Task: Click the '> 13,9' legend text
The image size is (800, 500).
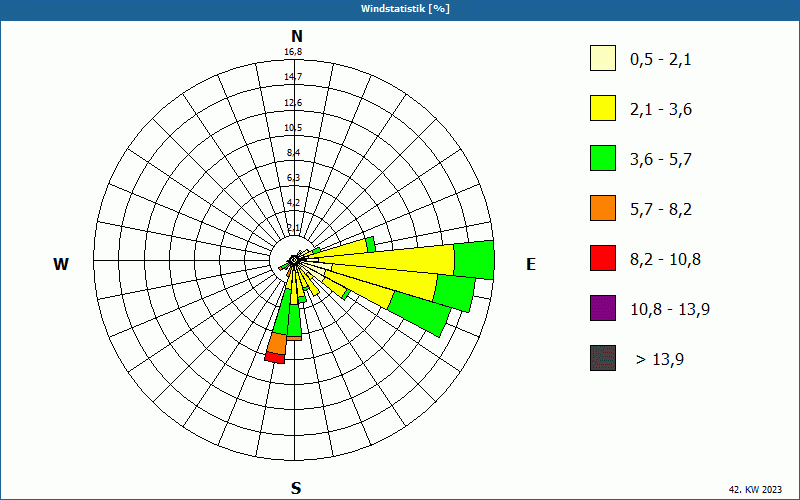Action: (x=660, y=360)
